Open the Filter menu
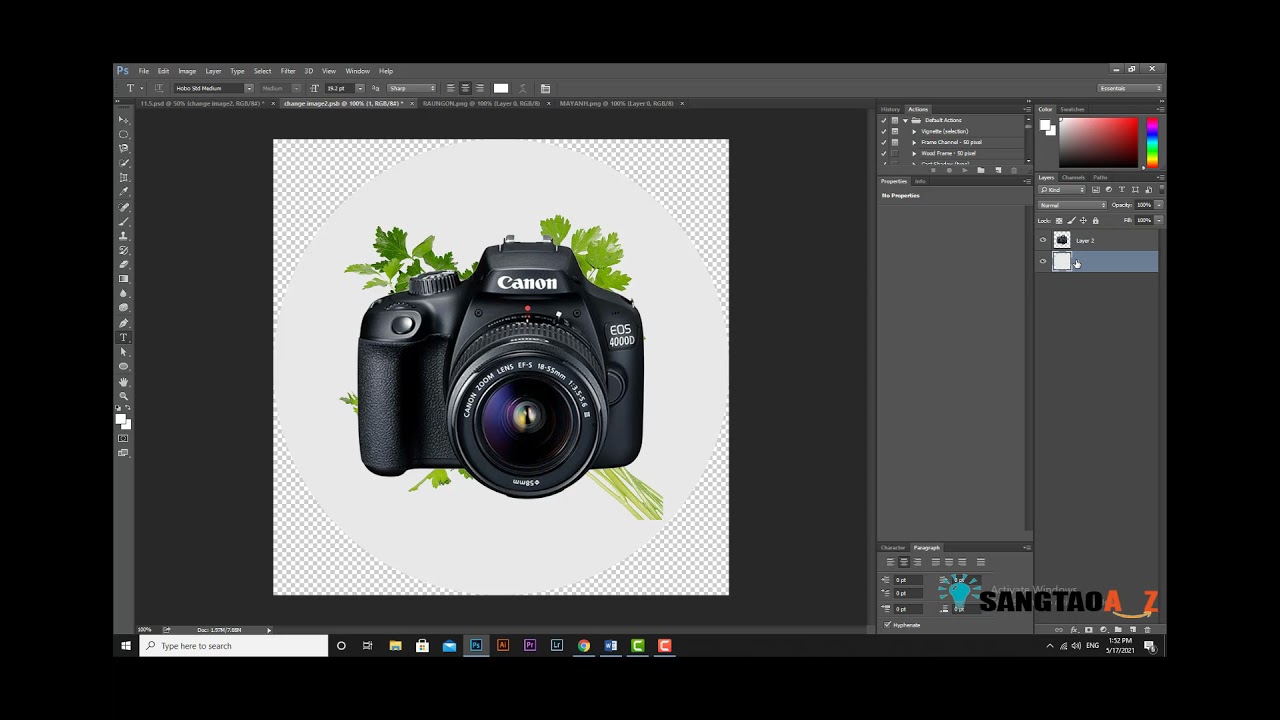 [x=288, y=71]
